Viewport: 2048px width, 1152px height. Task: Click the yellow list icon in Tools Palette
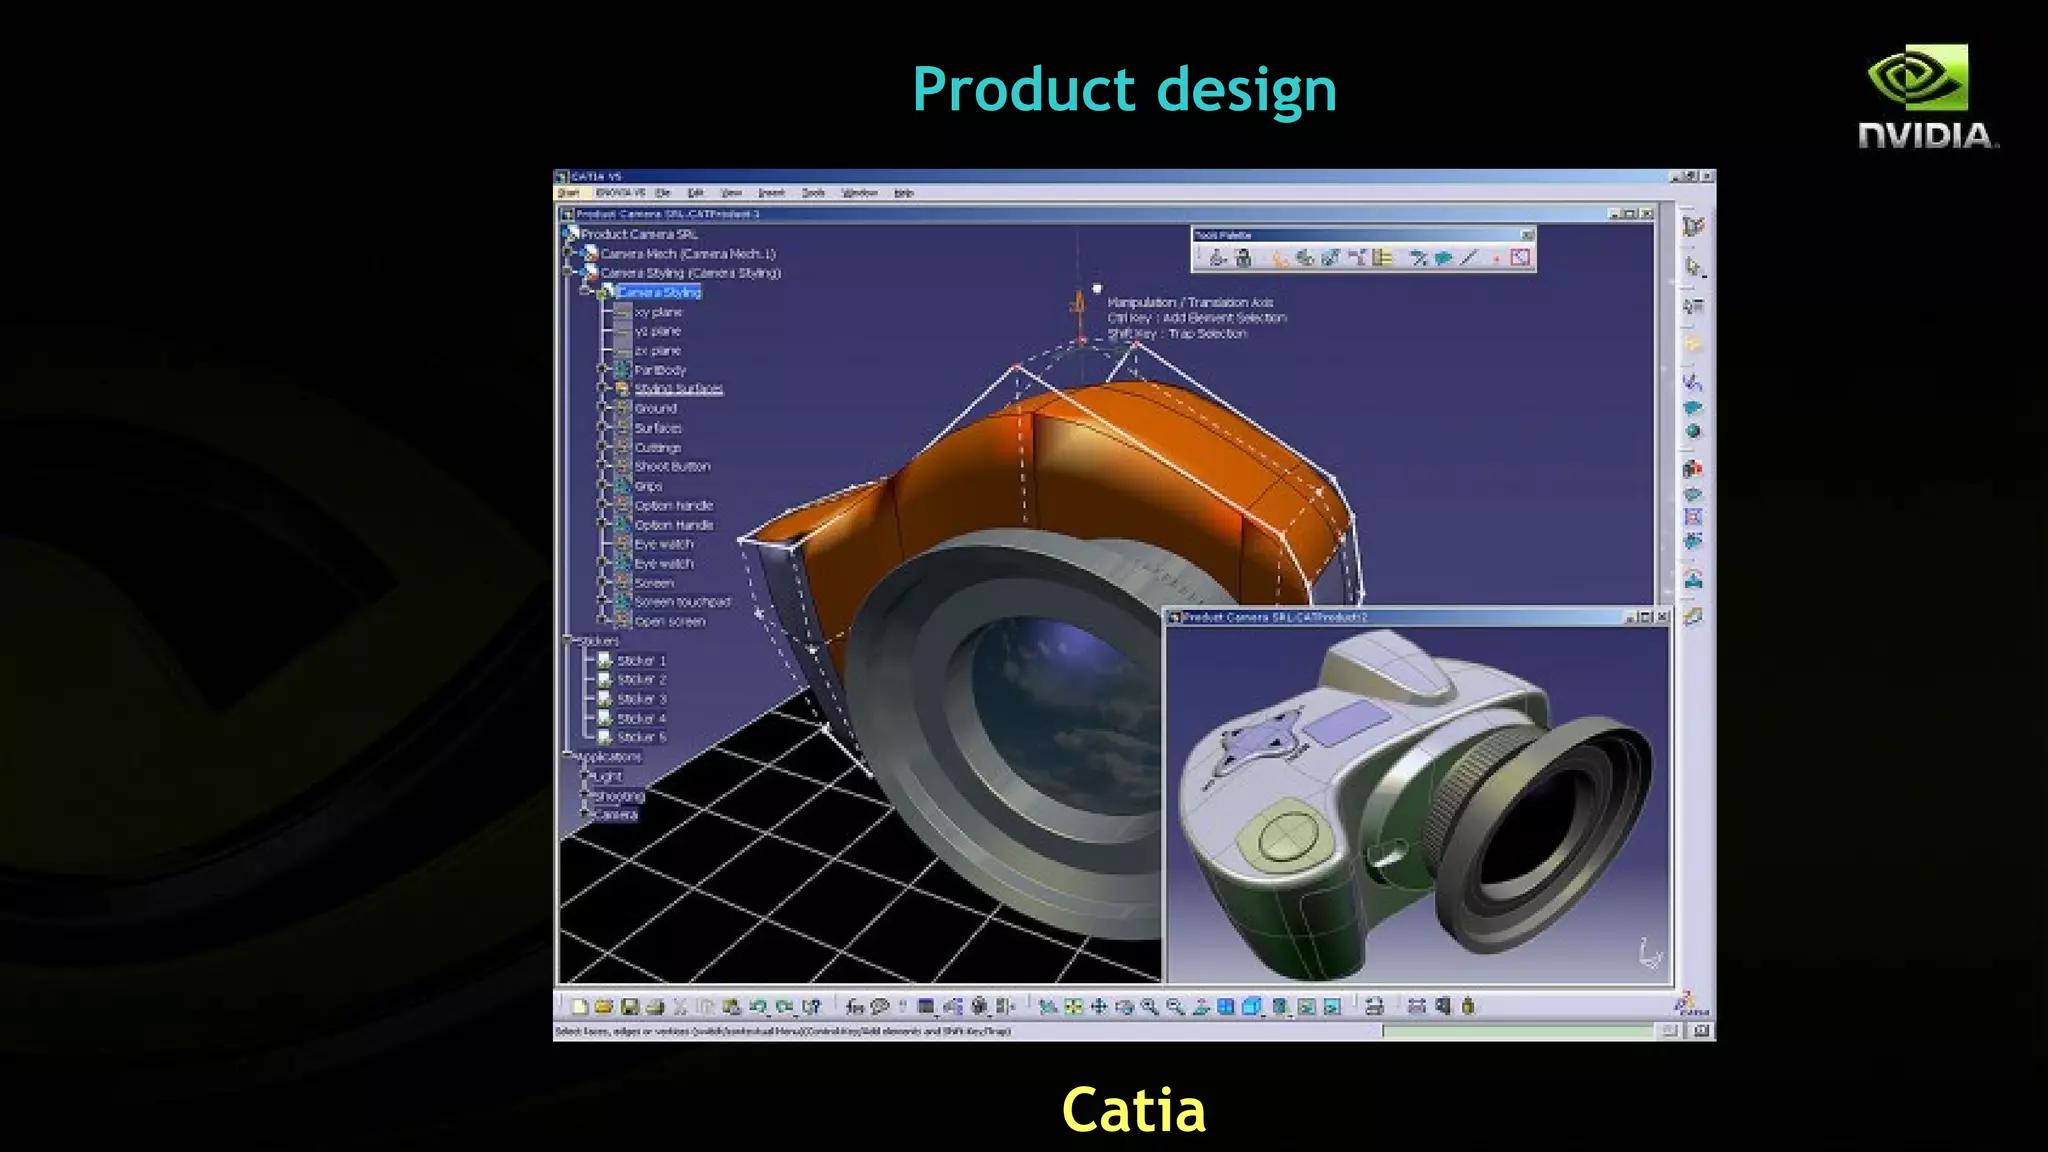click(x=1382, y=258)
